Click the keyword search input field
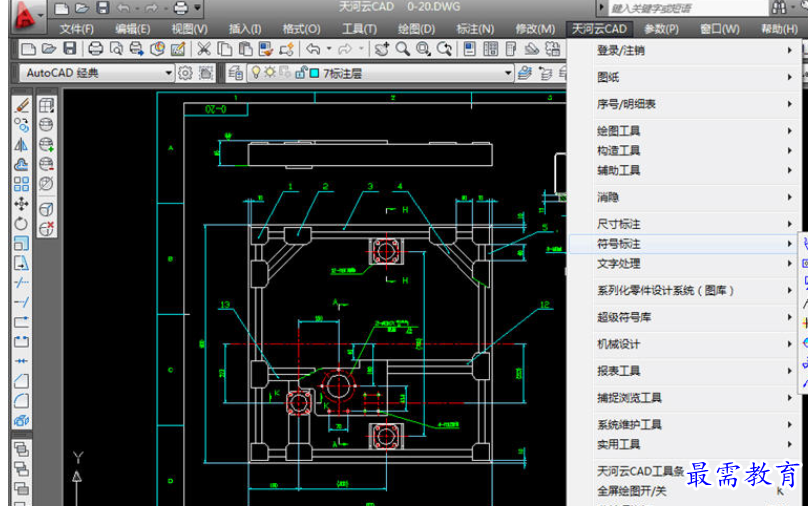Viewport: 808px width, 506px height. coord(688,8)
